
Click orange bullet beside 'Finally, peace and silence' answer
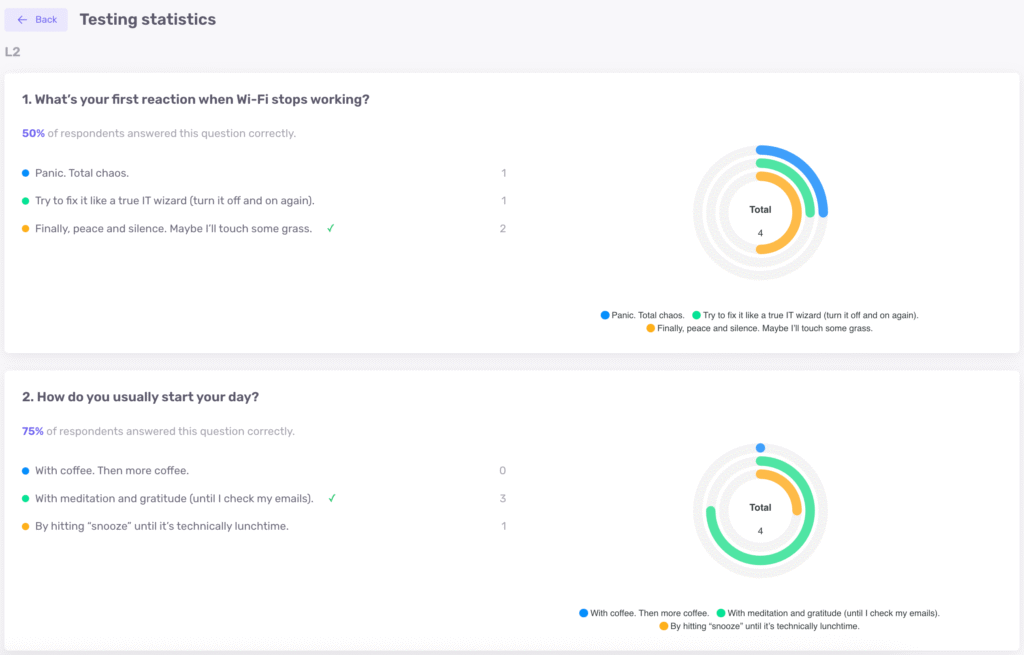click(x=26, y=229)
